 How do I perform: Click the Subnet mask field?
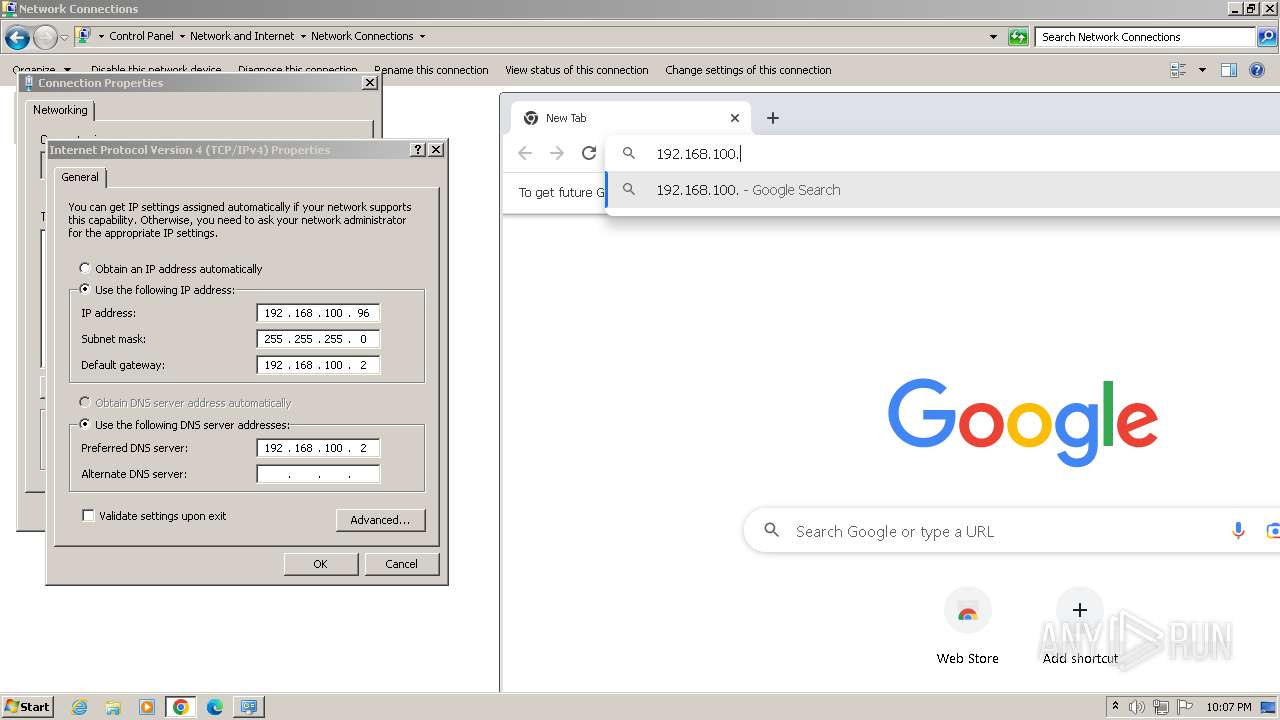tap(318, 339)
